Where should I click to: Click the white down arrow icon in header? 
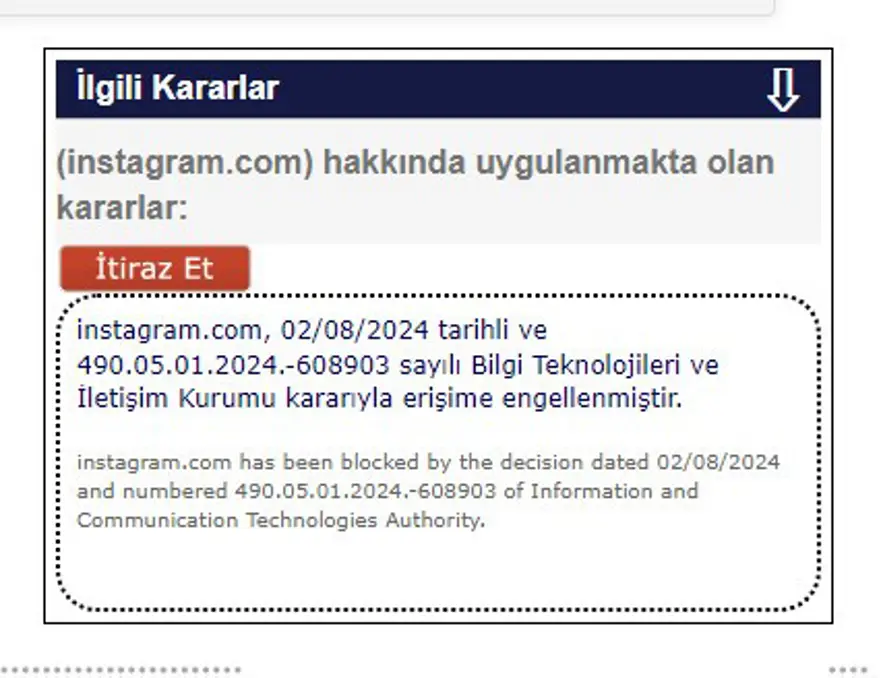click(783, 90)
